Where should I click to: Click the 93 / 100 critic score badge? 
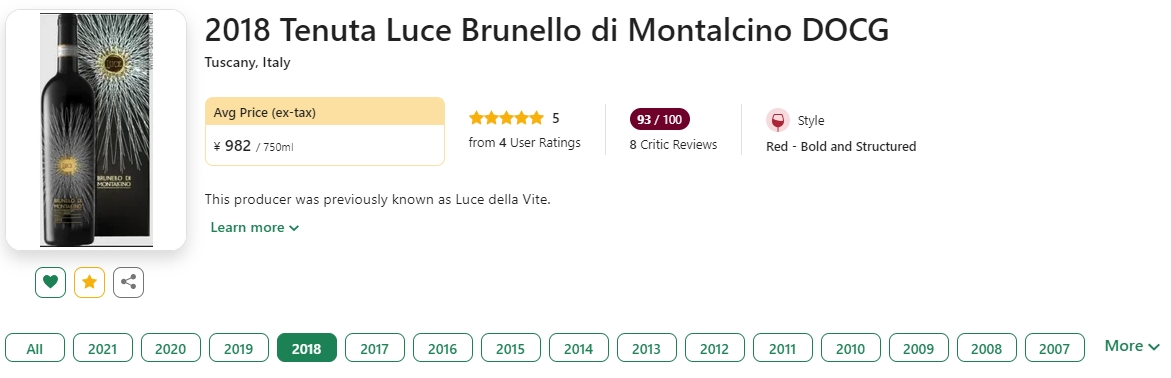[x=659, y=120]
